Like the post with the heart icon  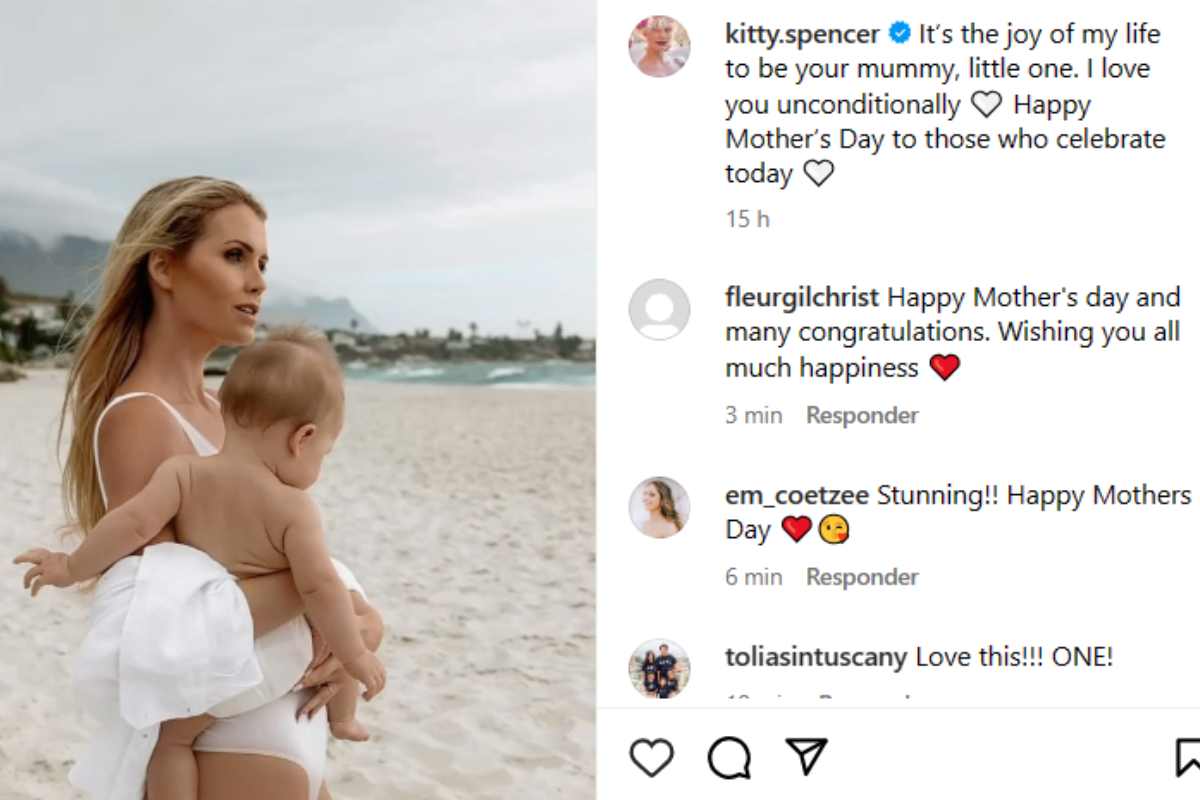click(x=651, y=758)
